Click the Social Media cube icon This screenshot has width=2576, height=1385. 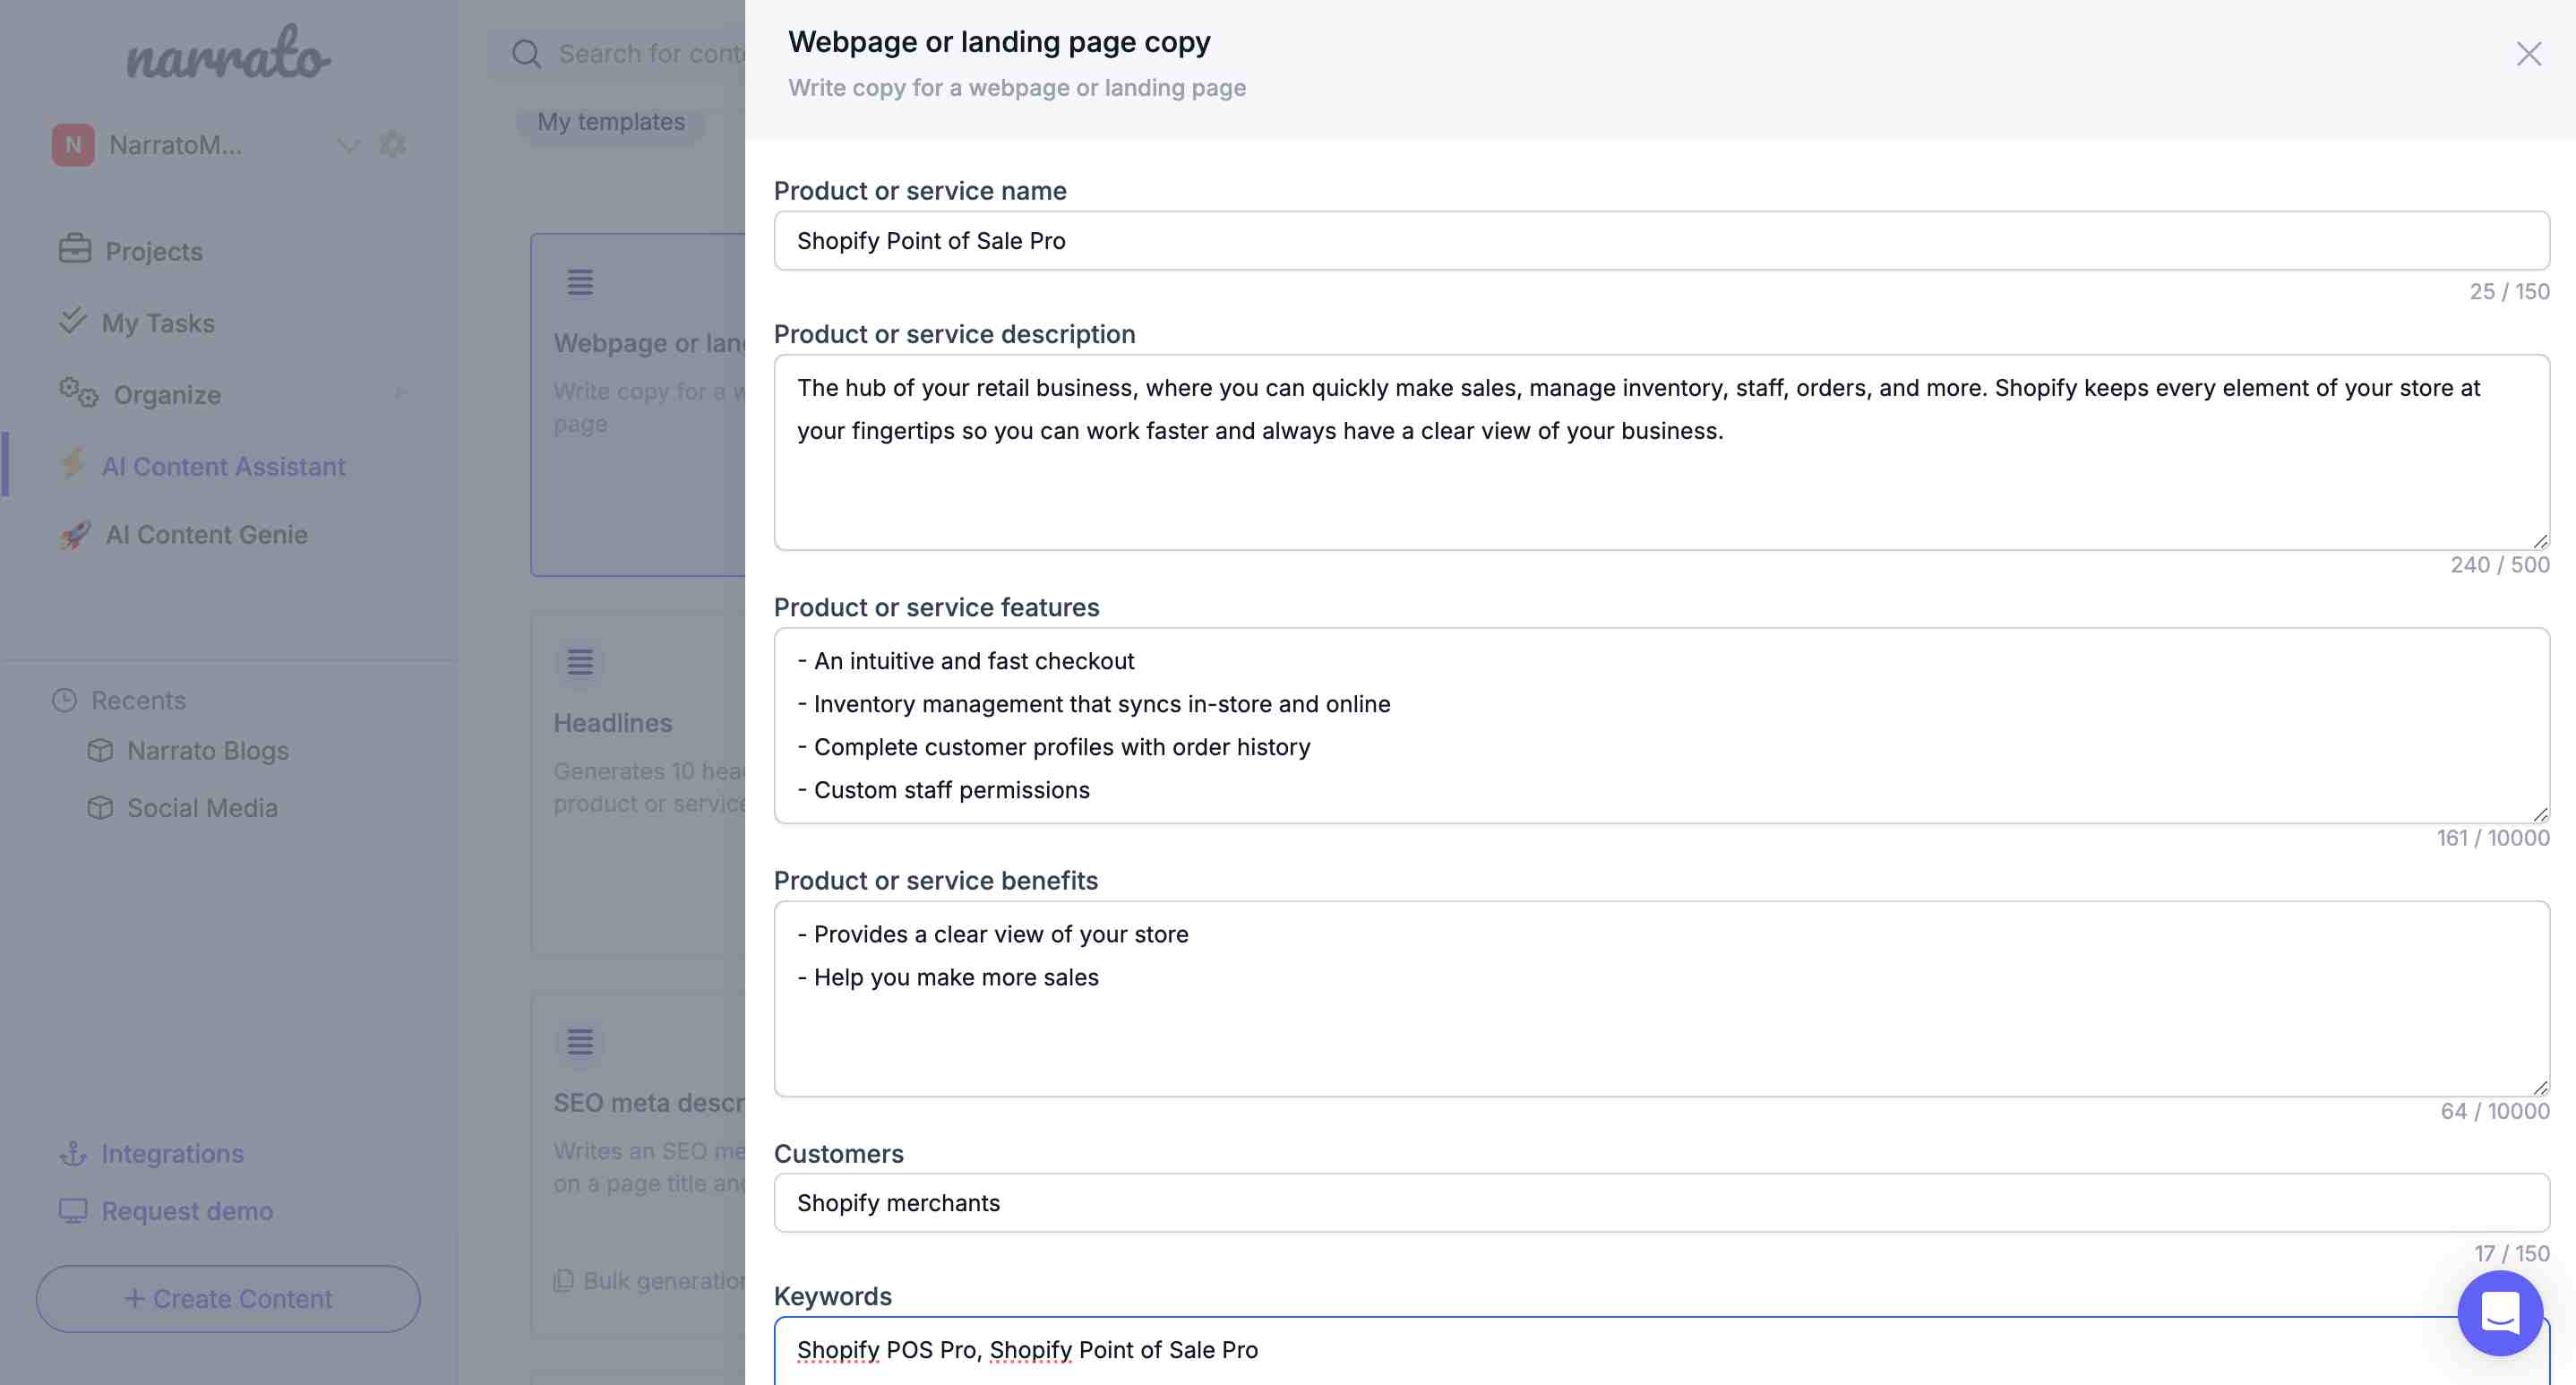(100, 807)
